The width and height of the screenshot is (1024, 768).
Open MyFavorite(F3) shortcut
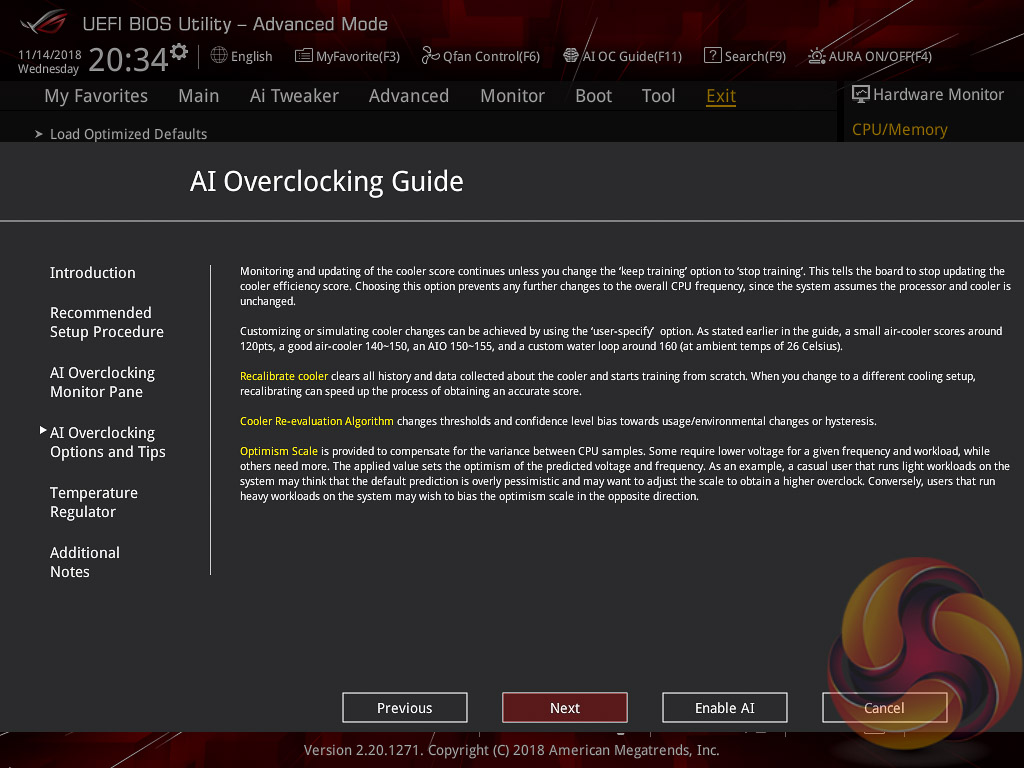coord(358,57)
